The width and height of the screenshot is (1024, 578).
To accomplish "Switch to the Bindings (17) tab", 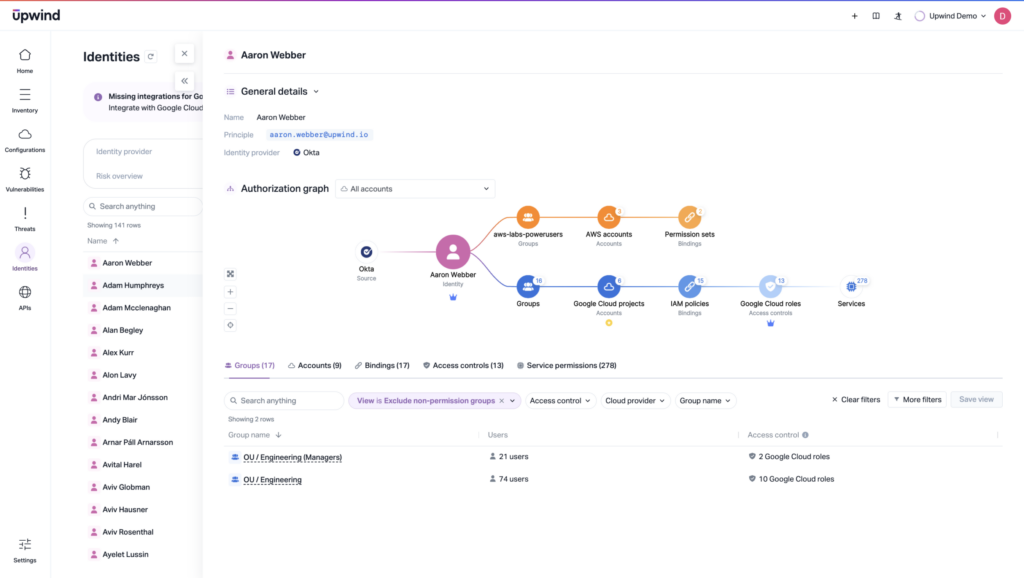I will pos(382,366).
